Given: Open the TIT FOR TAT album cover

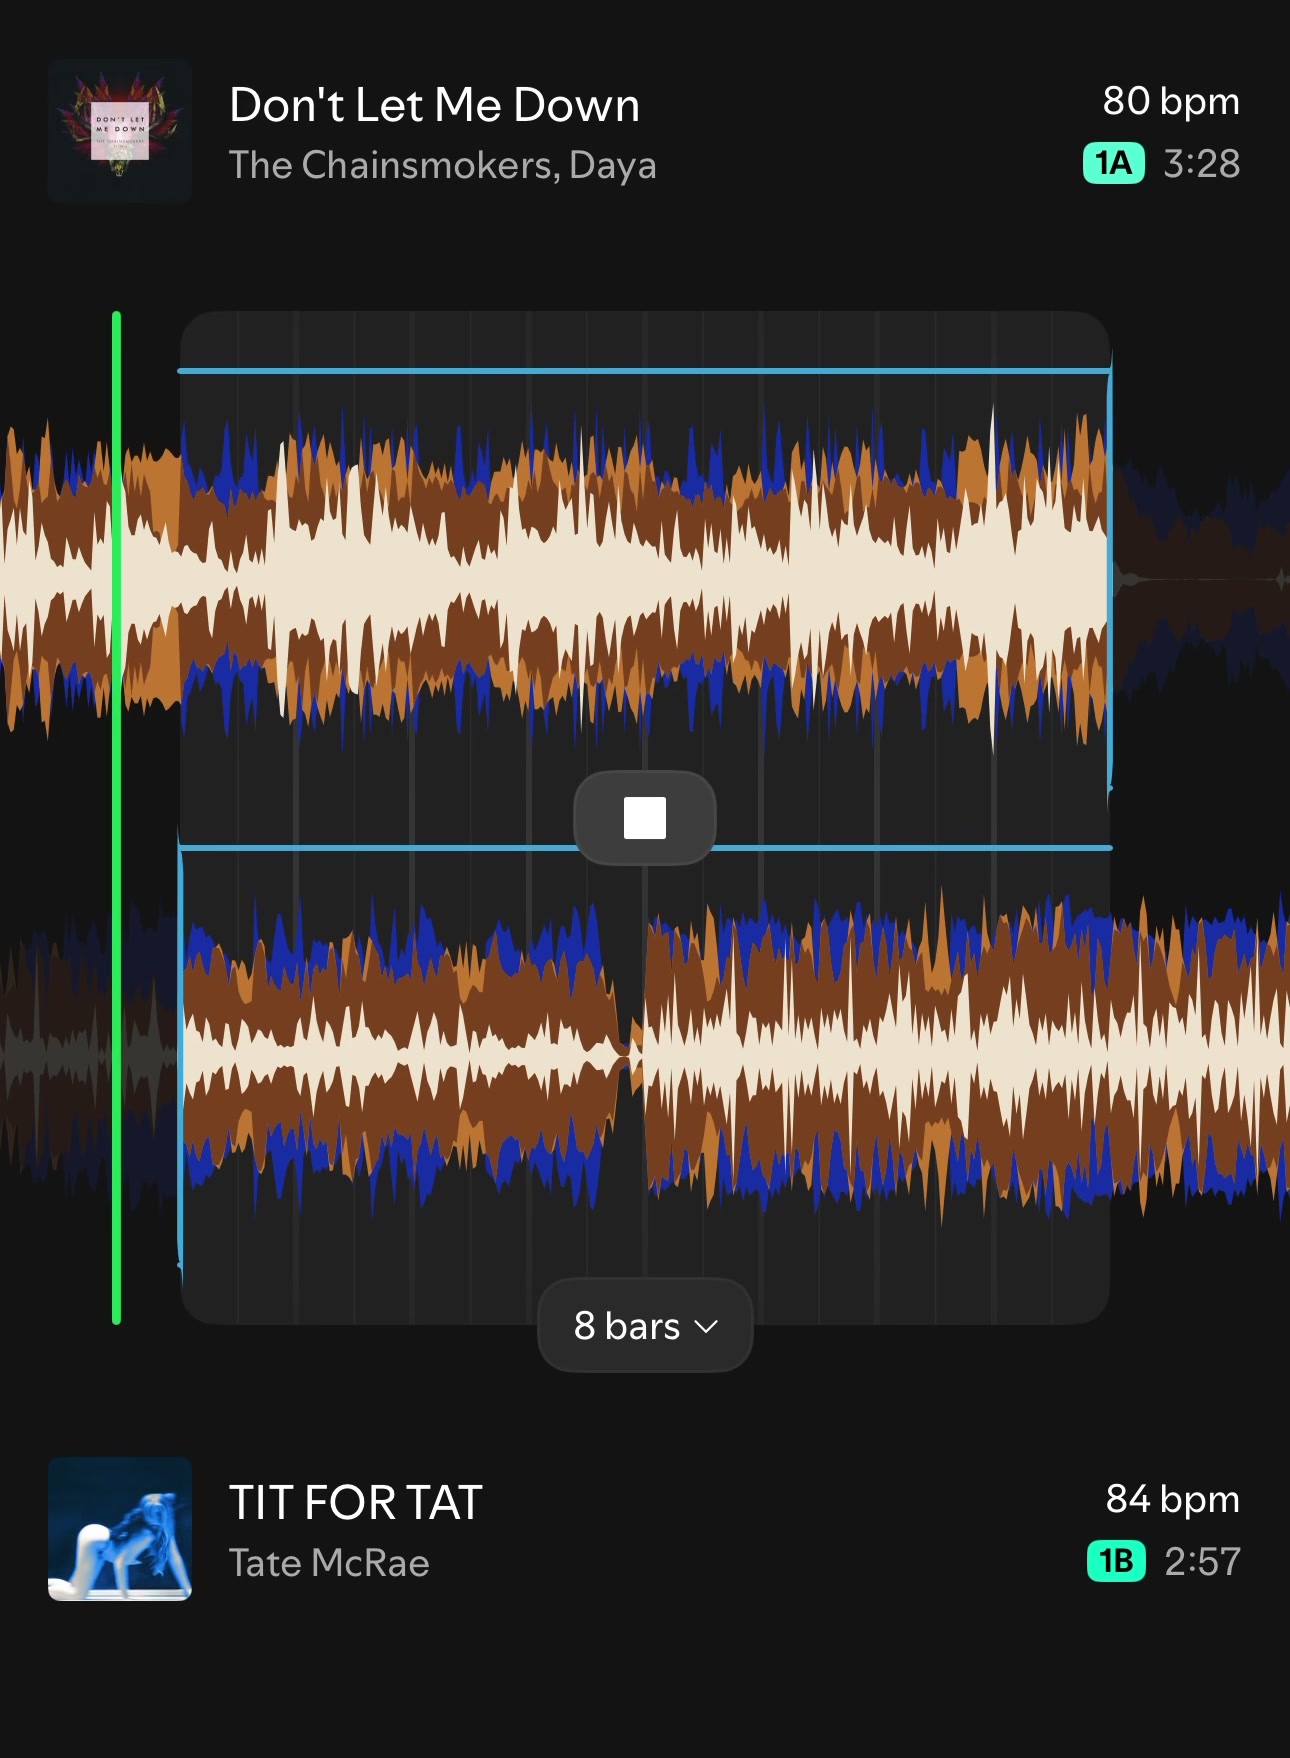Looking at the screenshot, I should [x=120, y=1529].
